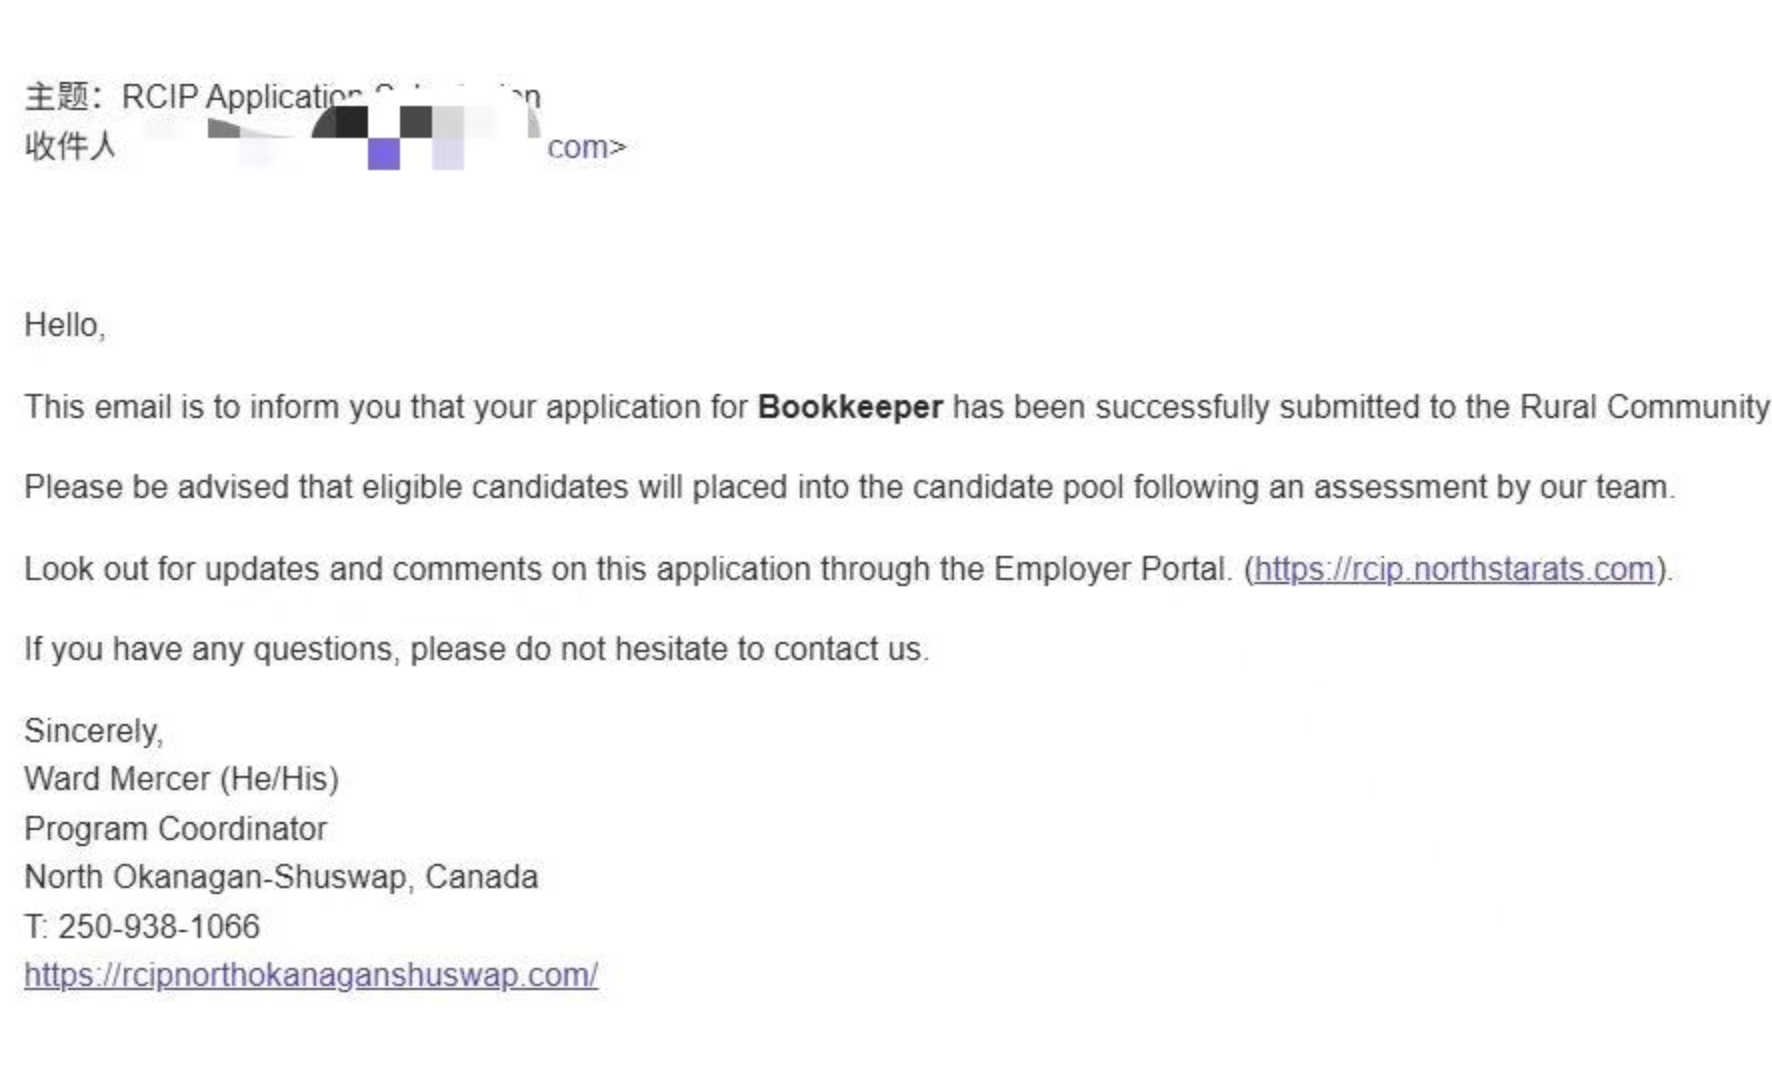Image resolution: width=1772 pixels, height=1086 pixels.
Task: Click the Hello greeting text
Action: [x=65, y=325]
